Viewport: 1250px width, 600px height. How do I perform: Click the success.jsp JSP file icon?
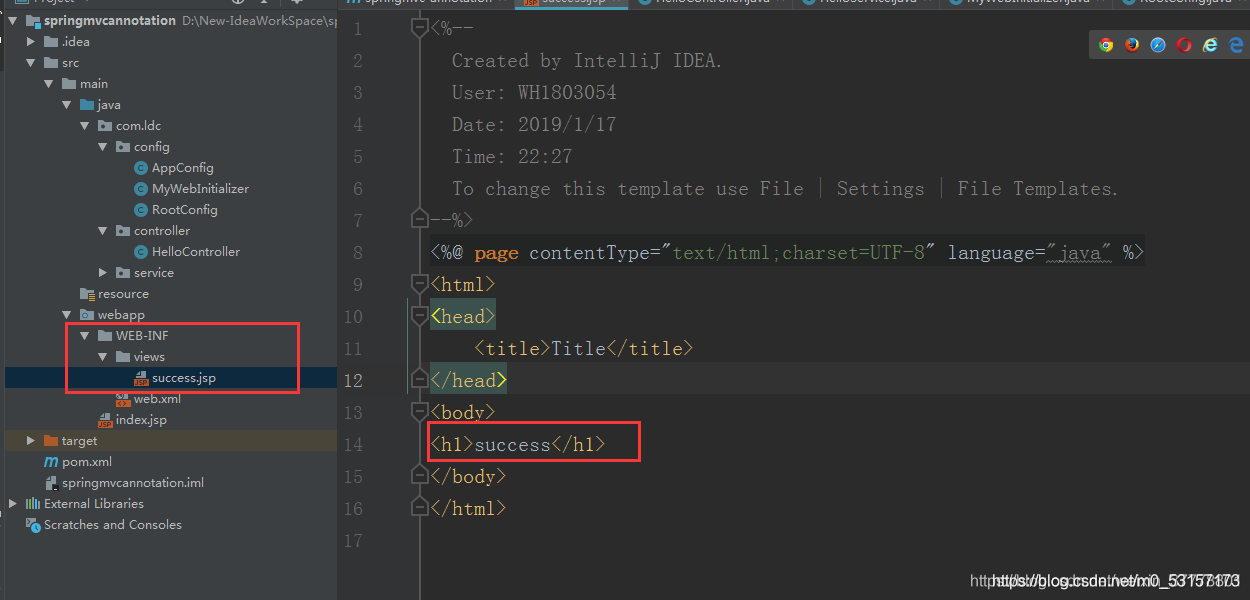tap(141, 378)
